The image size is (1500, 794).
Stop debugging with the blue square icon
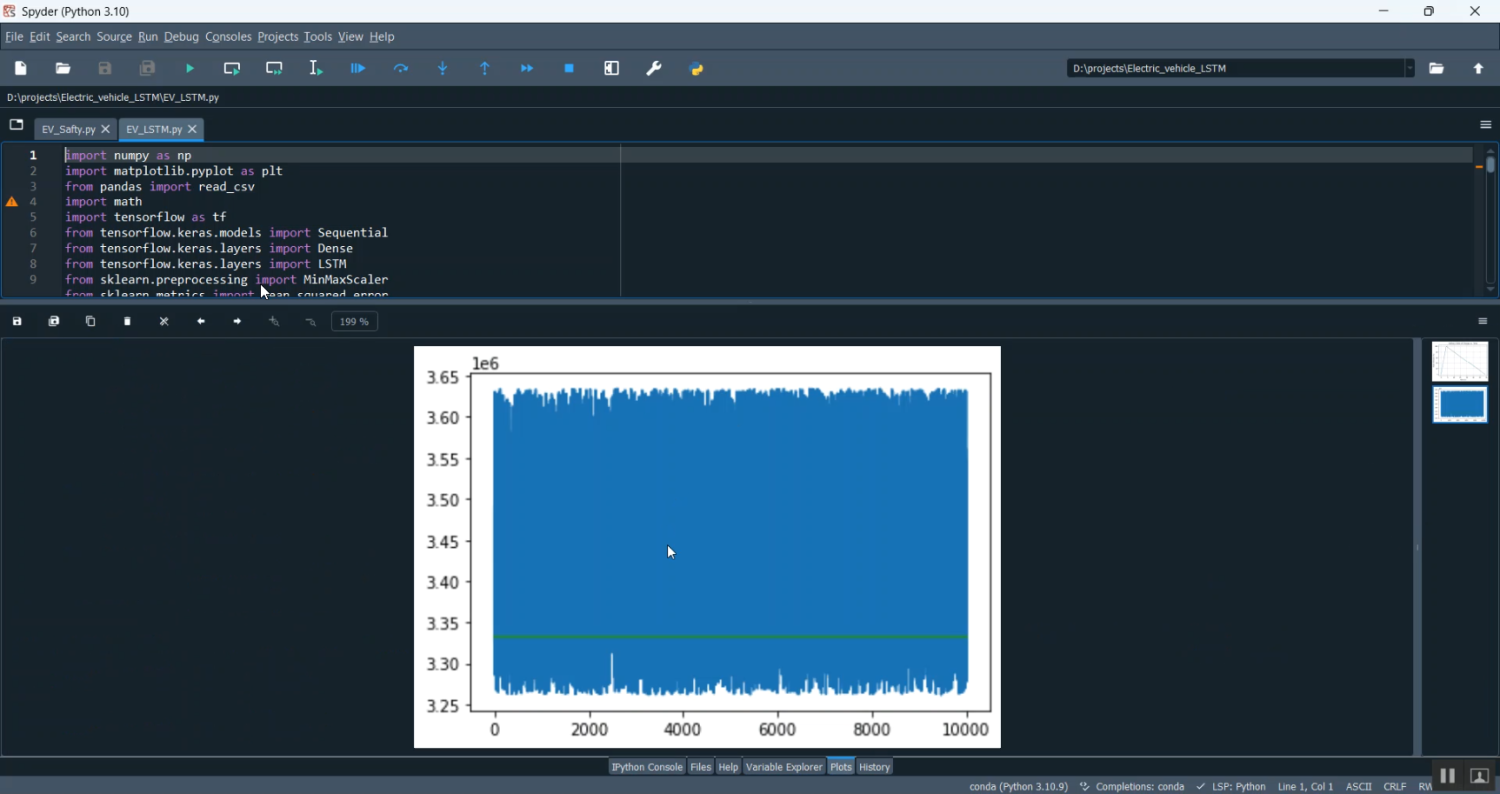pyautogui.click(x=569, y=69)
